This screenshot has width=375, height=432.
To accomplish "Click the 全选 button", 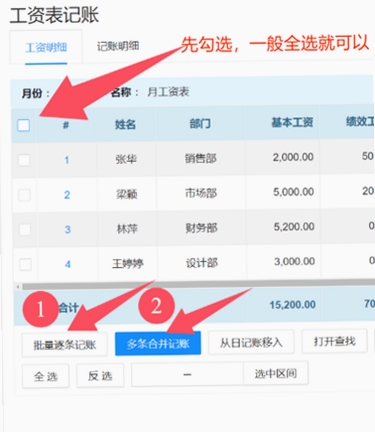I will pyautogui.click(x=46, y=376).
